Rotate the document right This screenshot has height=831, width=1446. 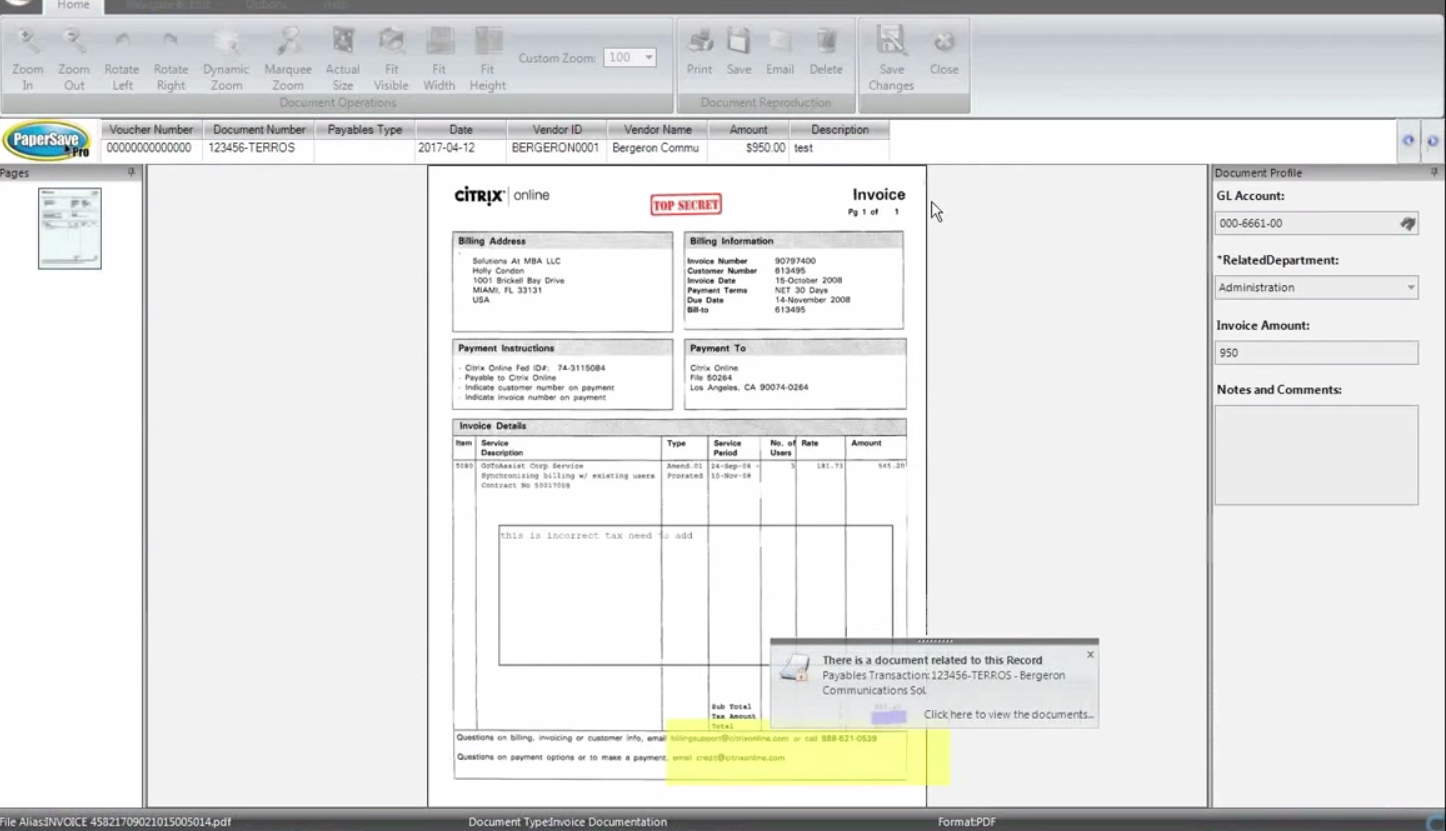[x=171, y=58]
